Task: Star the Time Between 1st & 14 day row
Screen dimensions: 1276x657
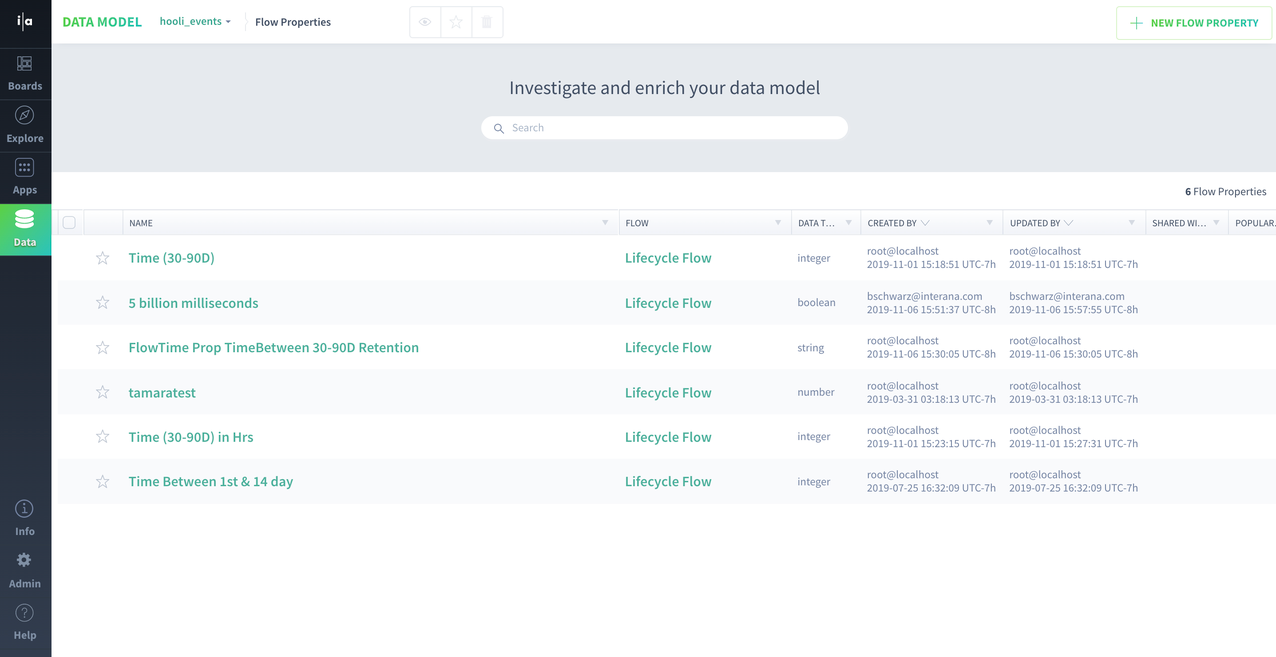Action: (x=102, y=482)
